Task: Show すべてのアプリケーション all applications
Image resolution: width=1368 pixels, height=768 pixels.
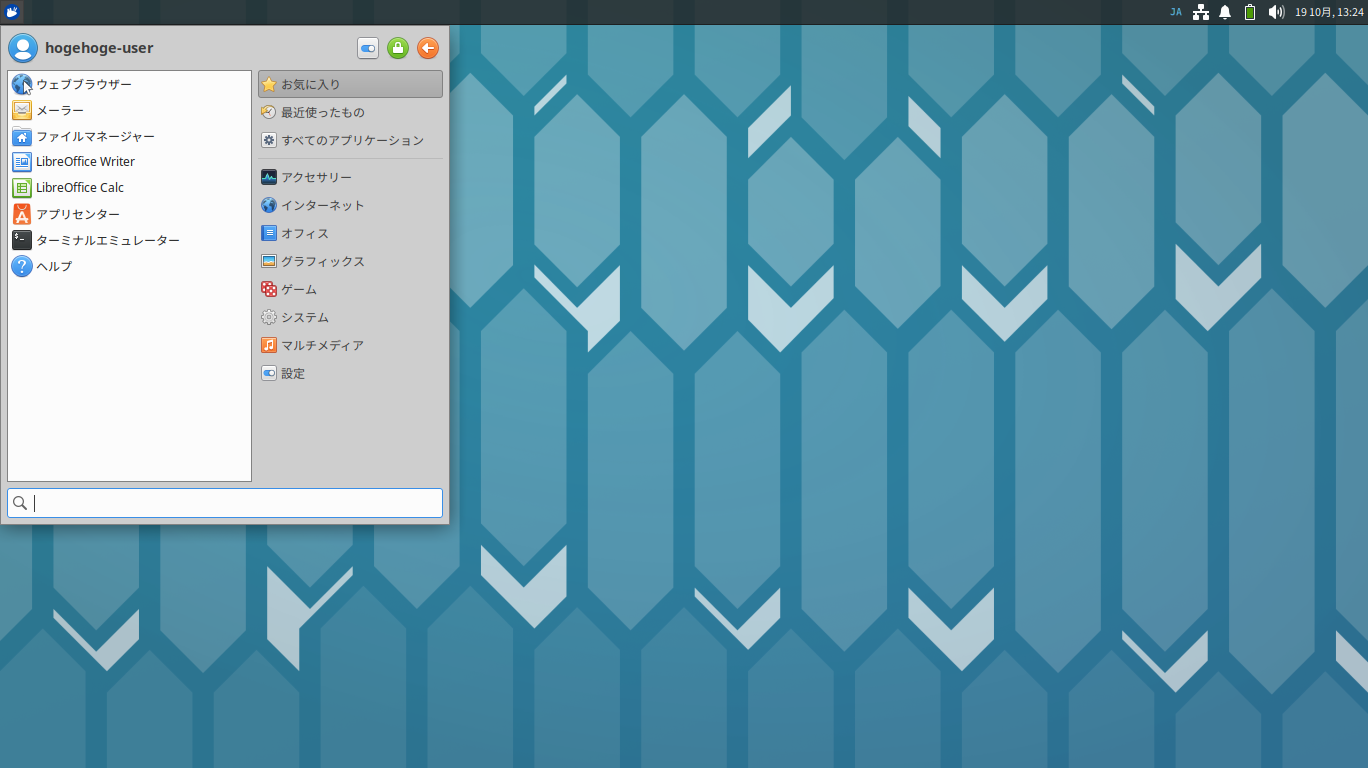Action: (x=350, y=140)
